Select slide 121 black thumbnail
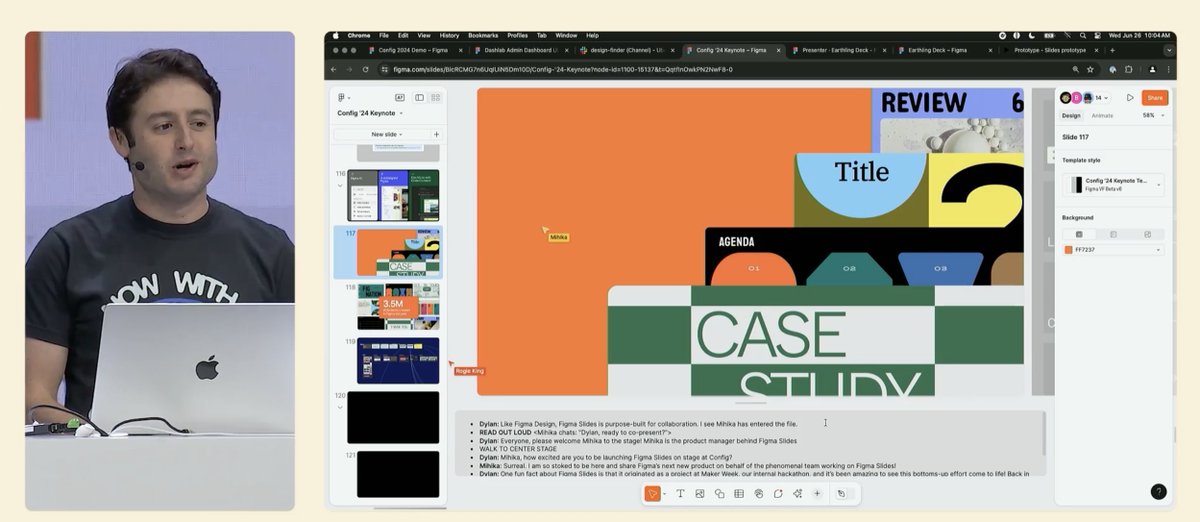Screen dimensions: 1200x522 pyautogui.click(x=398, y=474)
